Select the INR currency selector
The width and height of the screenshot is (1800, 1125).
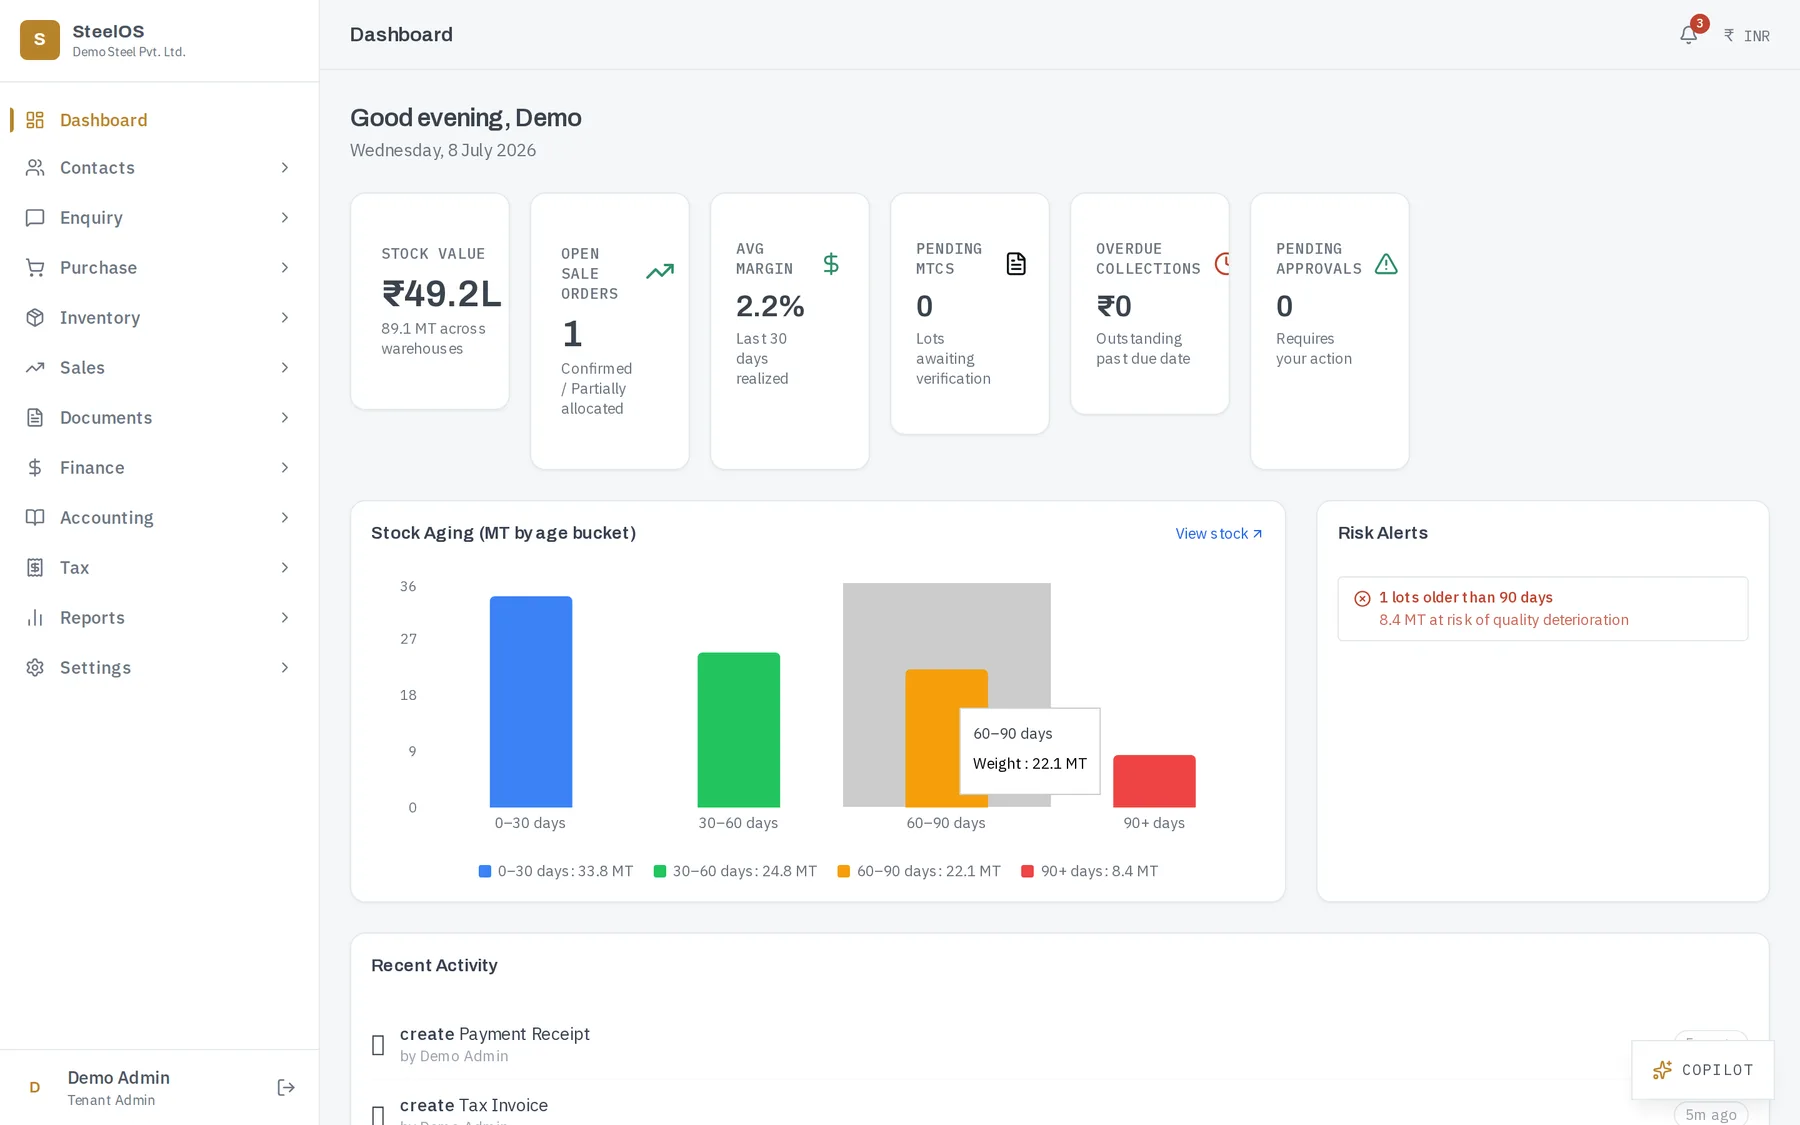click(x=1747, y=35)
